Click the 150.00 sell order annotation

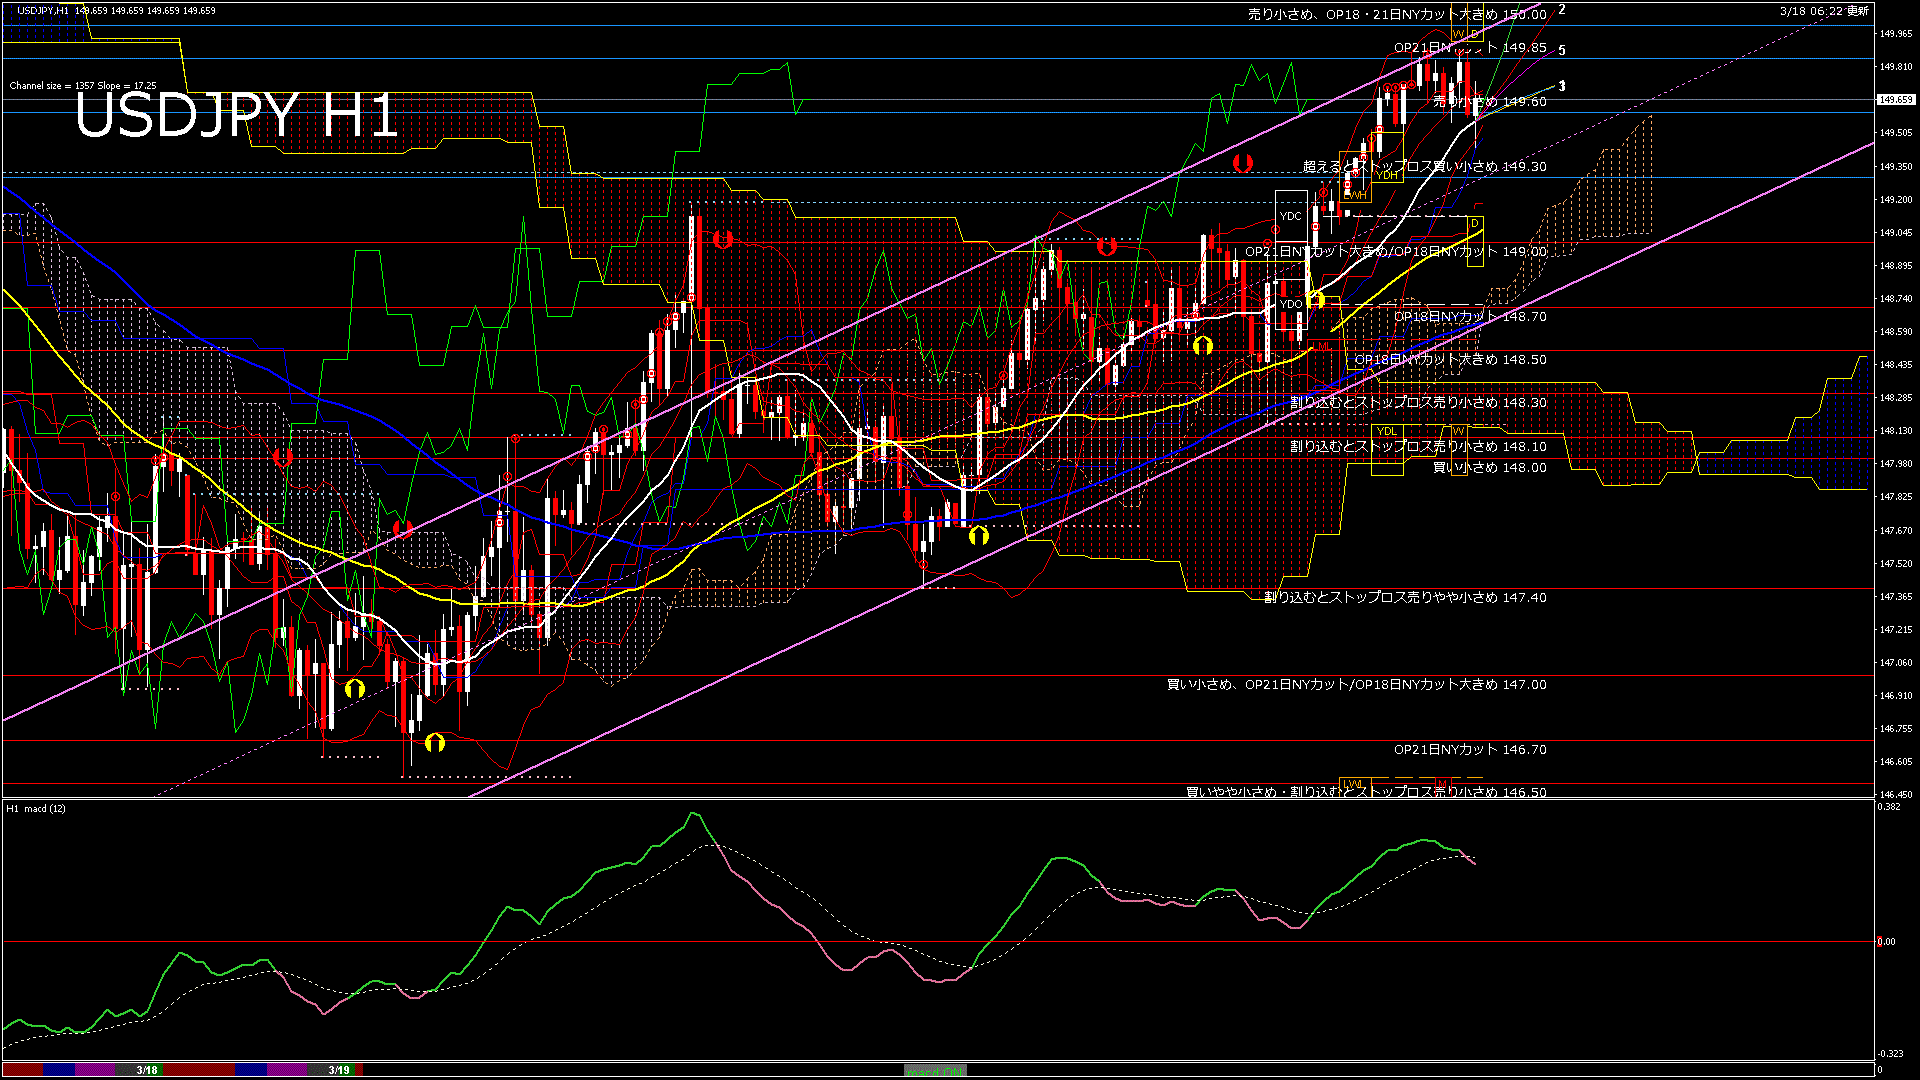[x=1397, y=15]
